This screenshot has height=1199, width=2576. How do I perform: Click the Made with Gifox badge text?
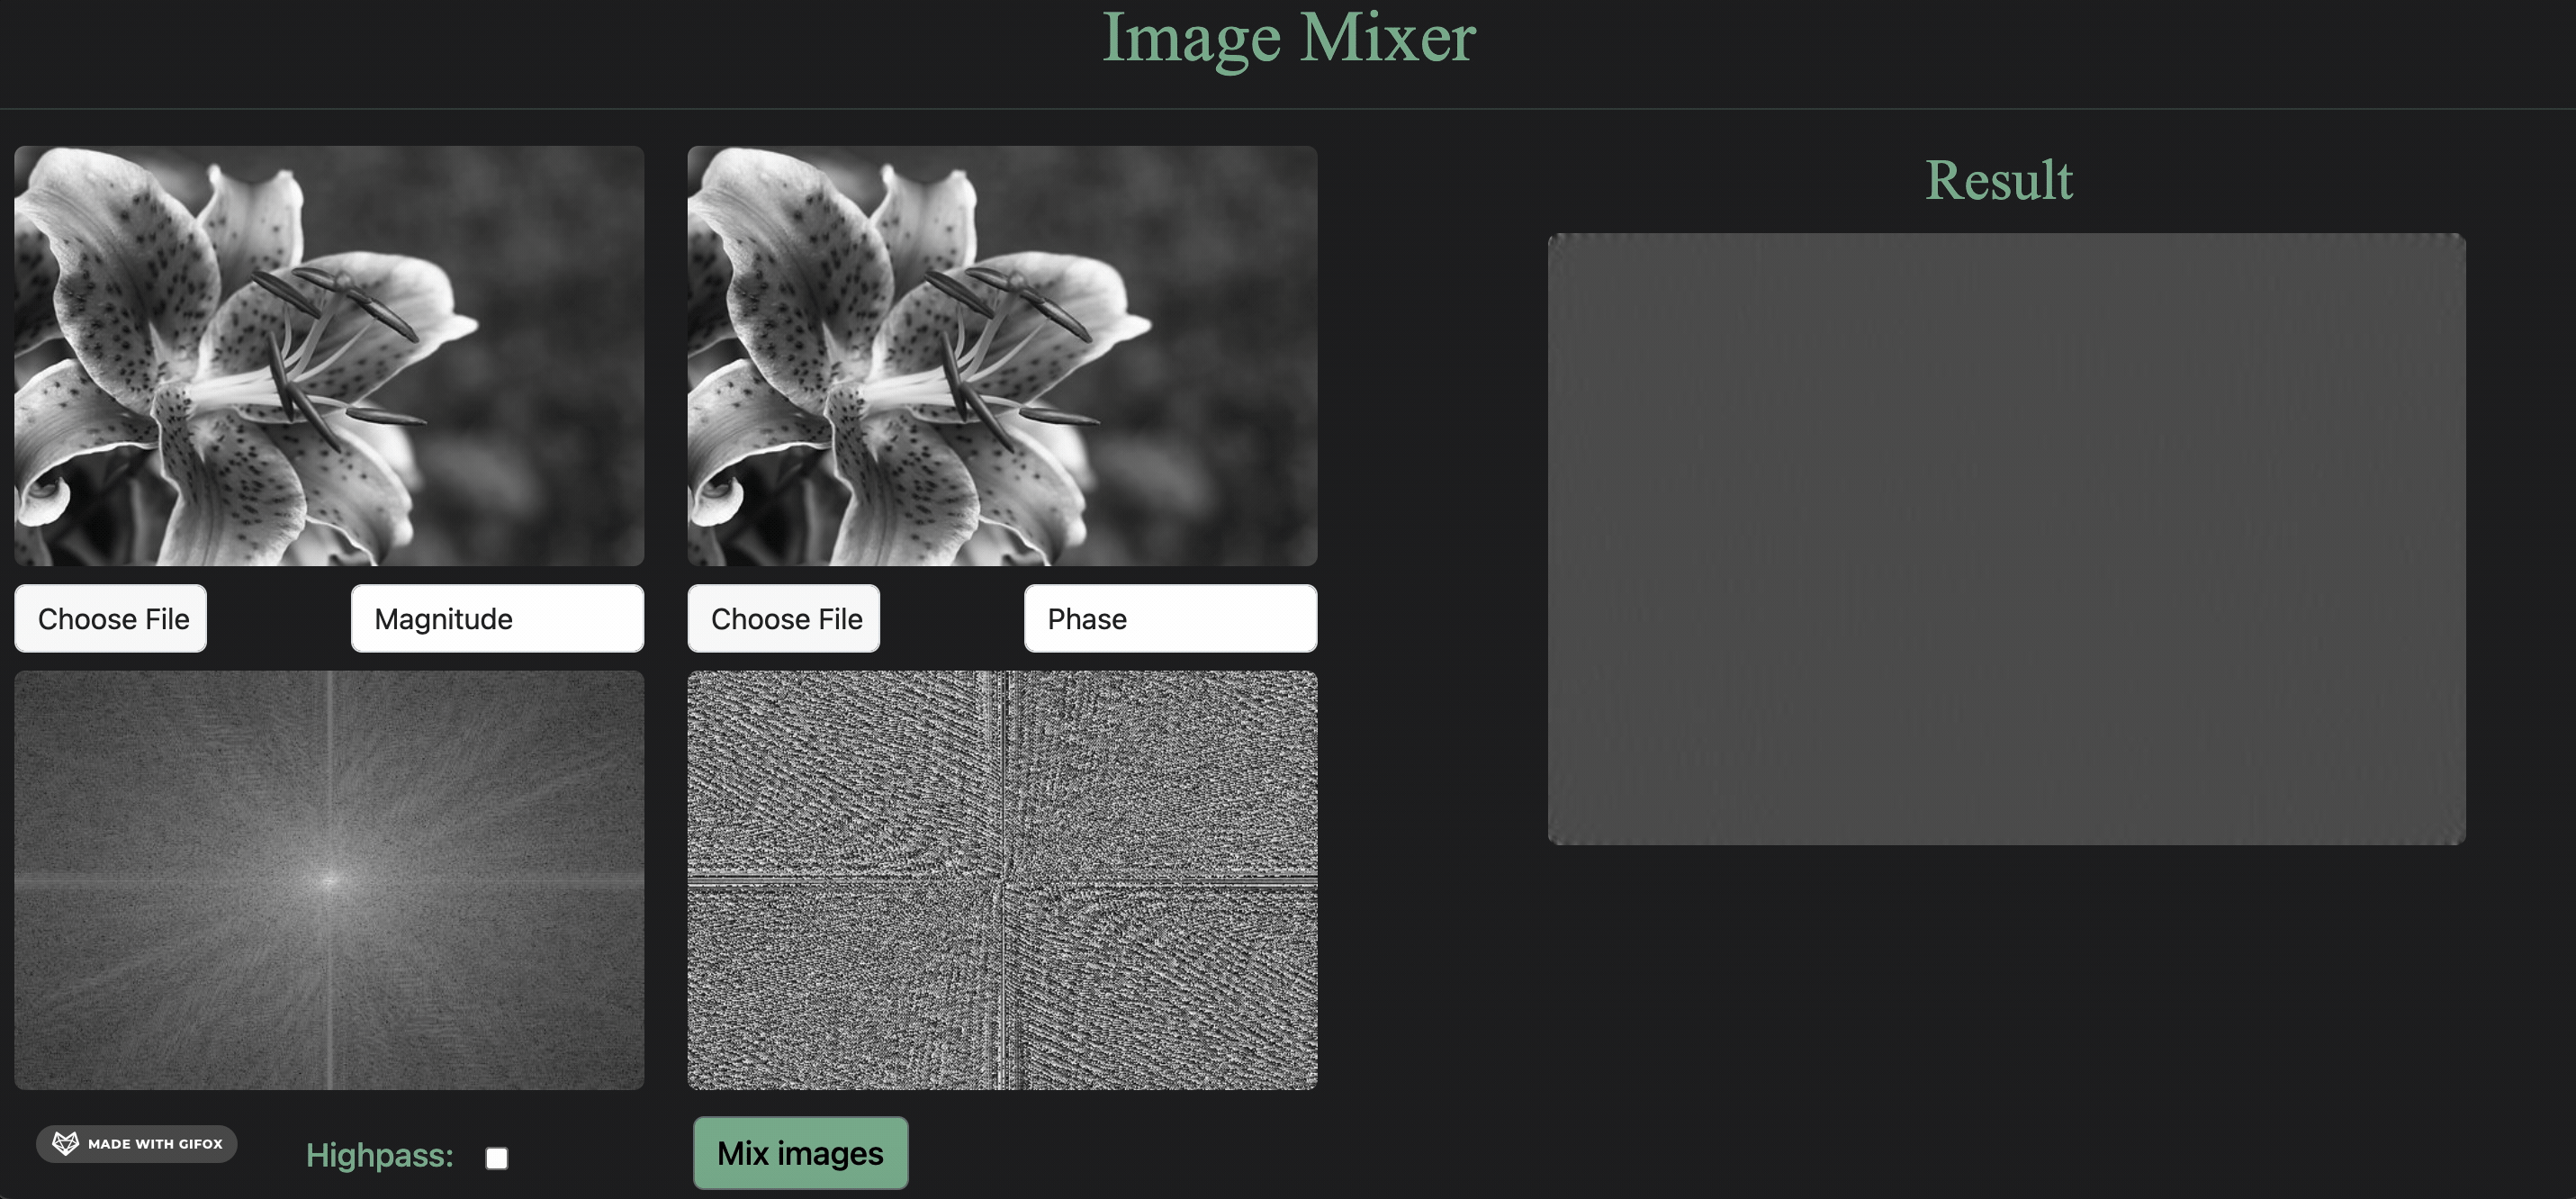point(155,1144)
